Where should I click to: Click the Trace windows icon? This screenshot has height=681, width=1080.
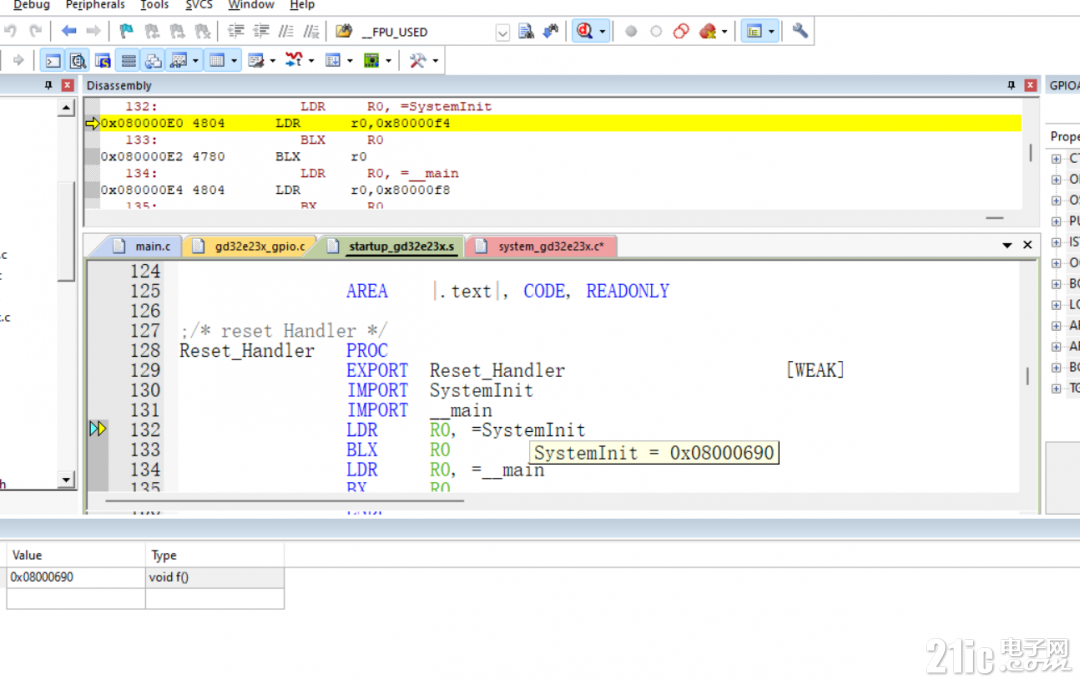click(333, 61)
